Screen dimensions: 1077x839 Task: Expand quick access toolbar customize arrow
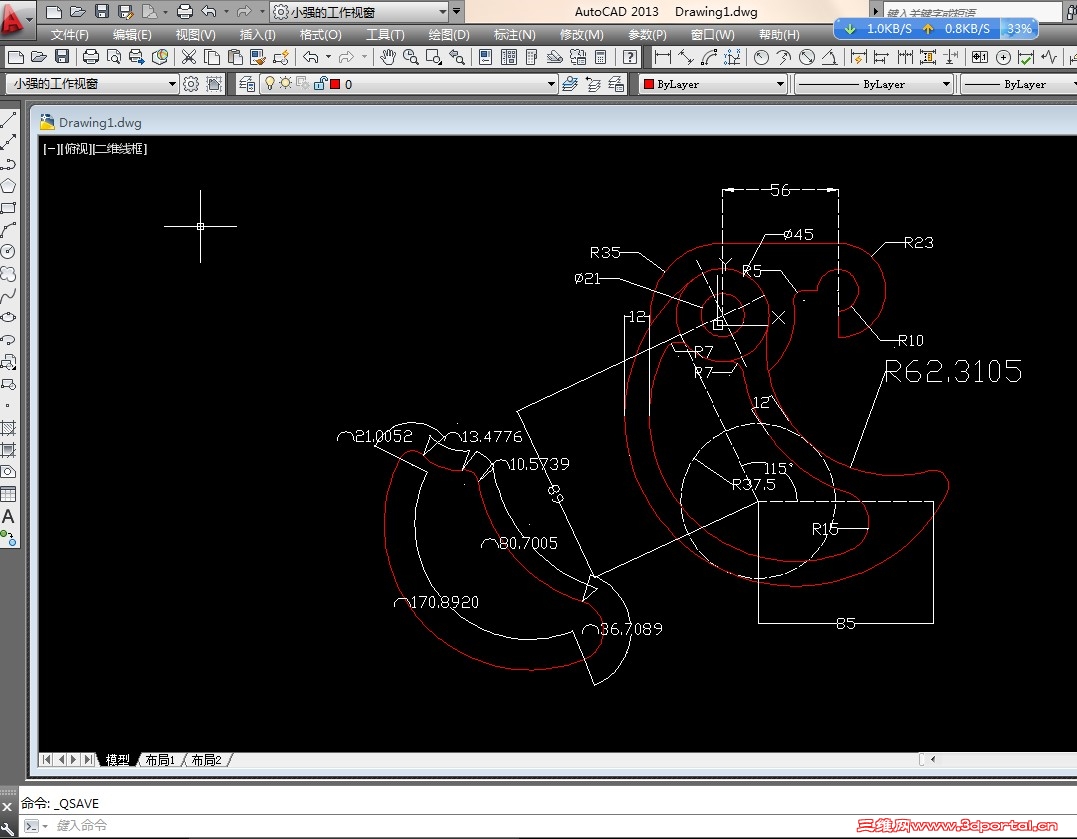point(457,12)
